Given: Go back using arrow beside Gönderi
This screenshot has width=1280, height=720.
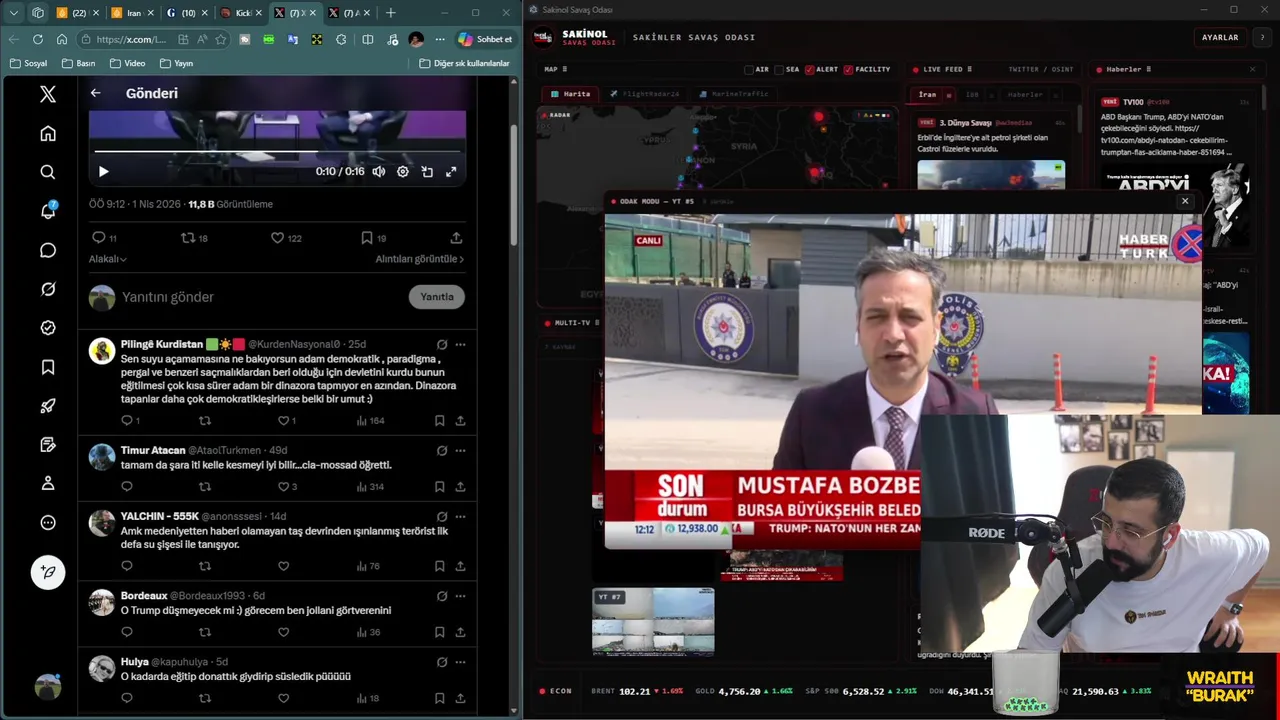Looking at the screenshot, I should (95, 93).
